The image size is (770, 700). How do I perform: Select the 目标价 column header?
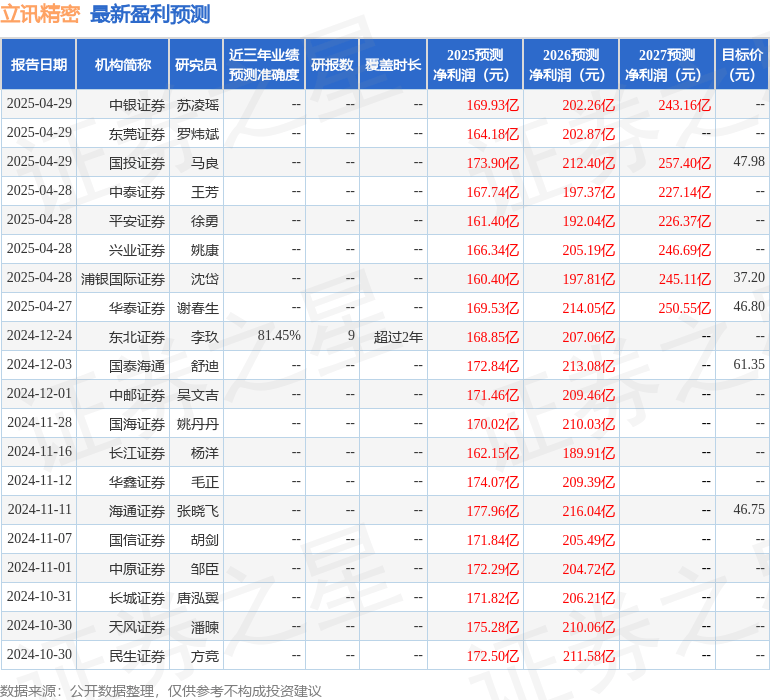click(742, 64)
